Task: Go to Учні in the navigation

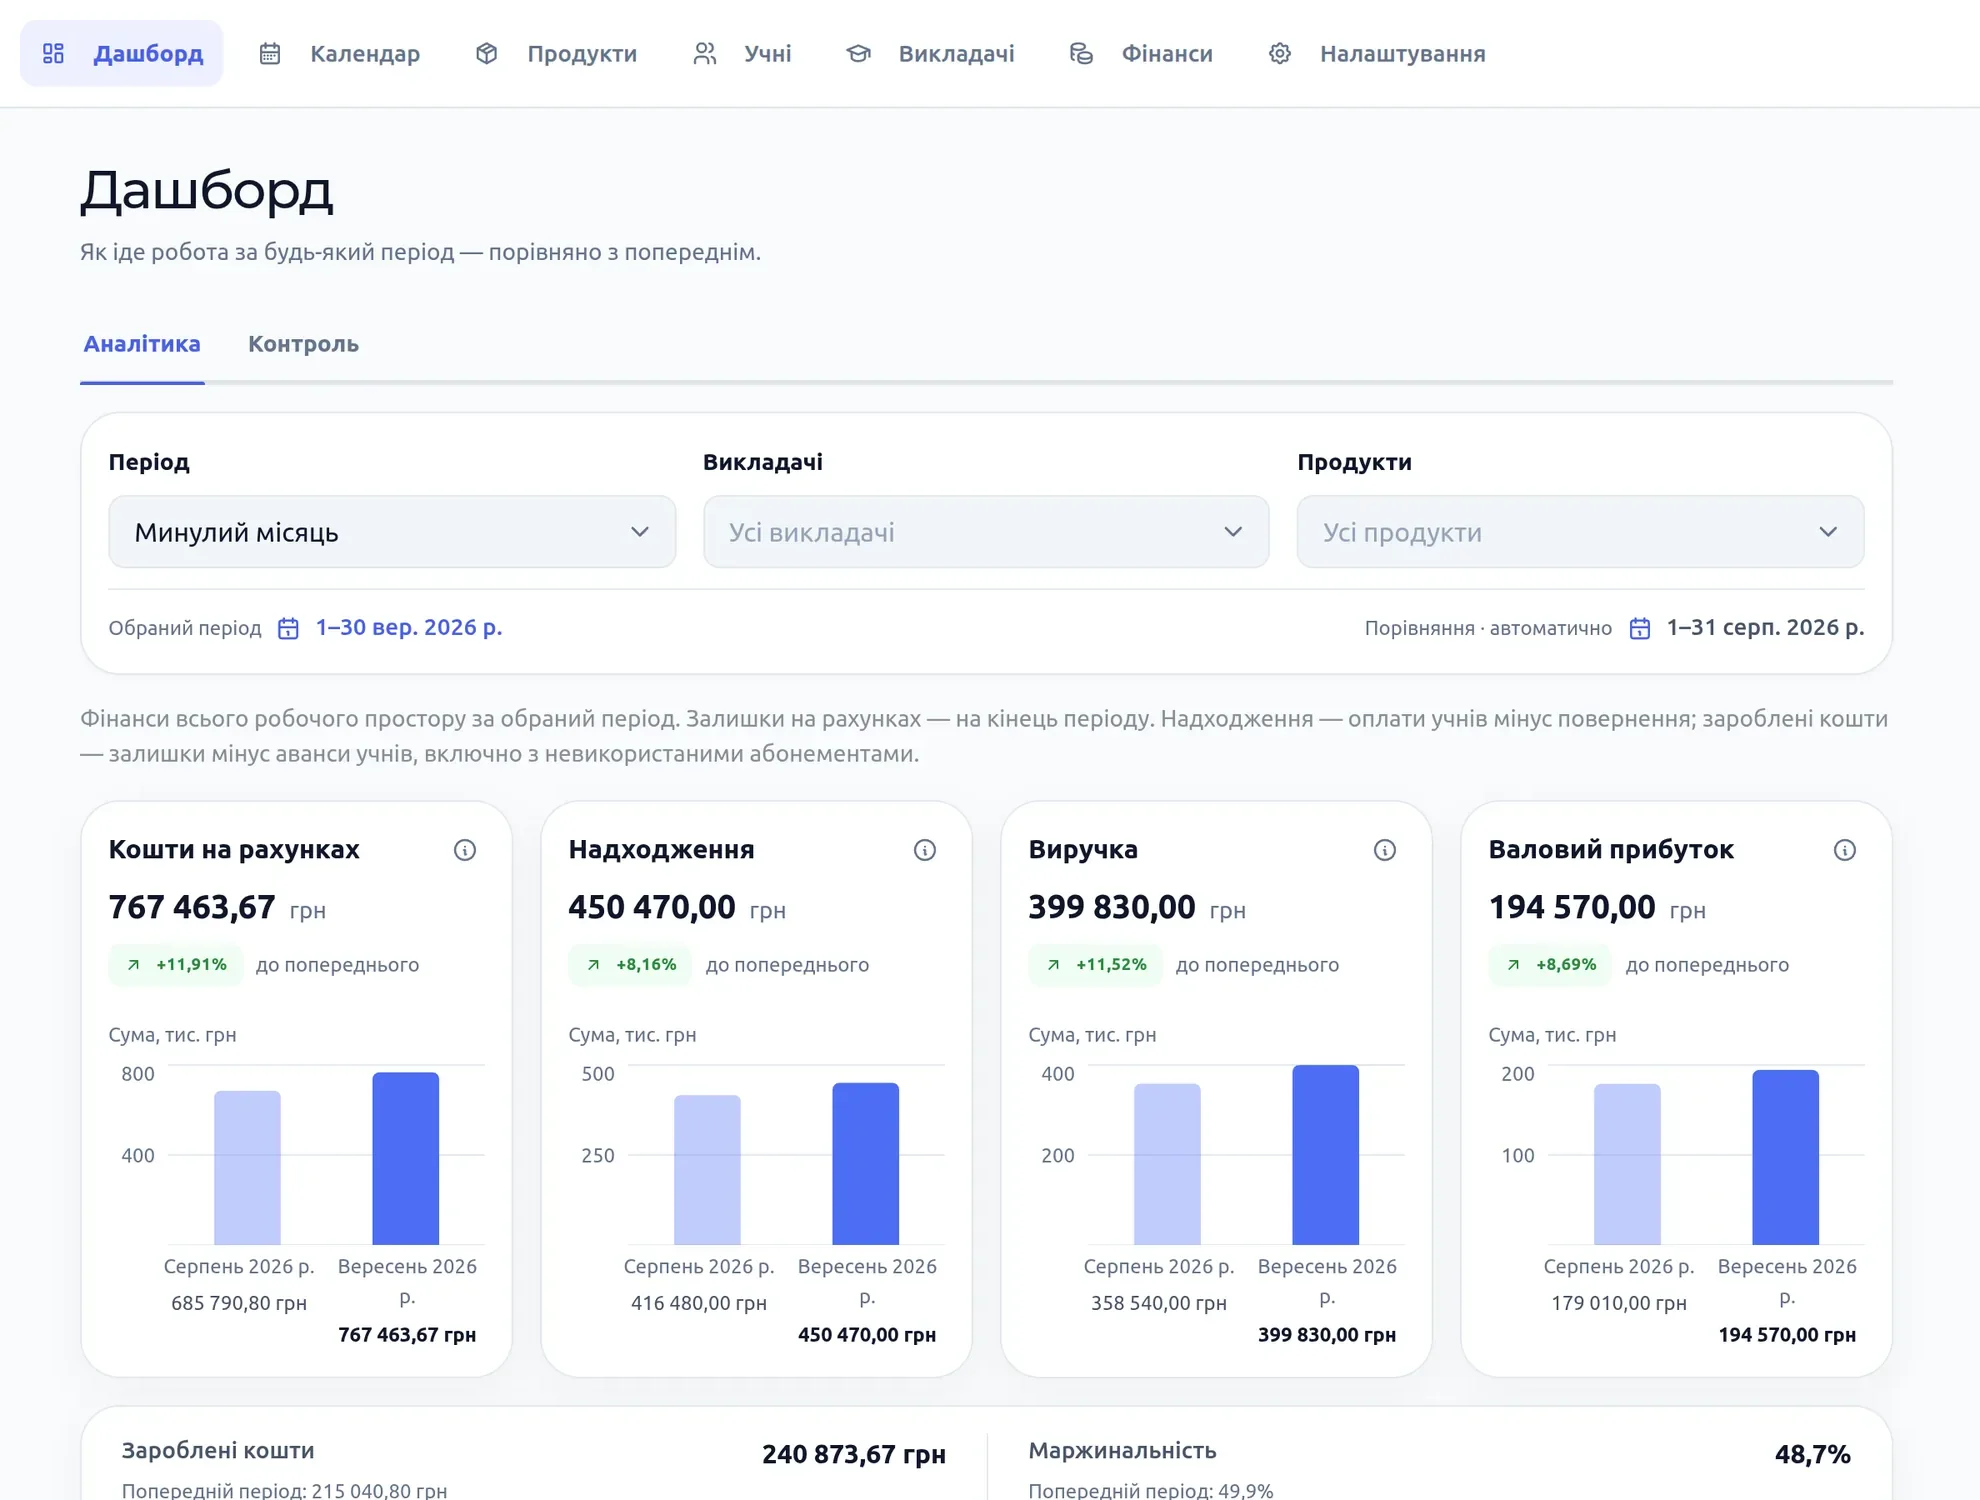Action: 742,53
